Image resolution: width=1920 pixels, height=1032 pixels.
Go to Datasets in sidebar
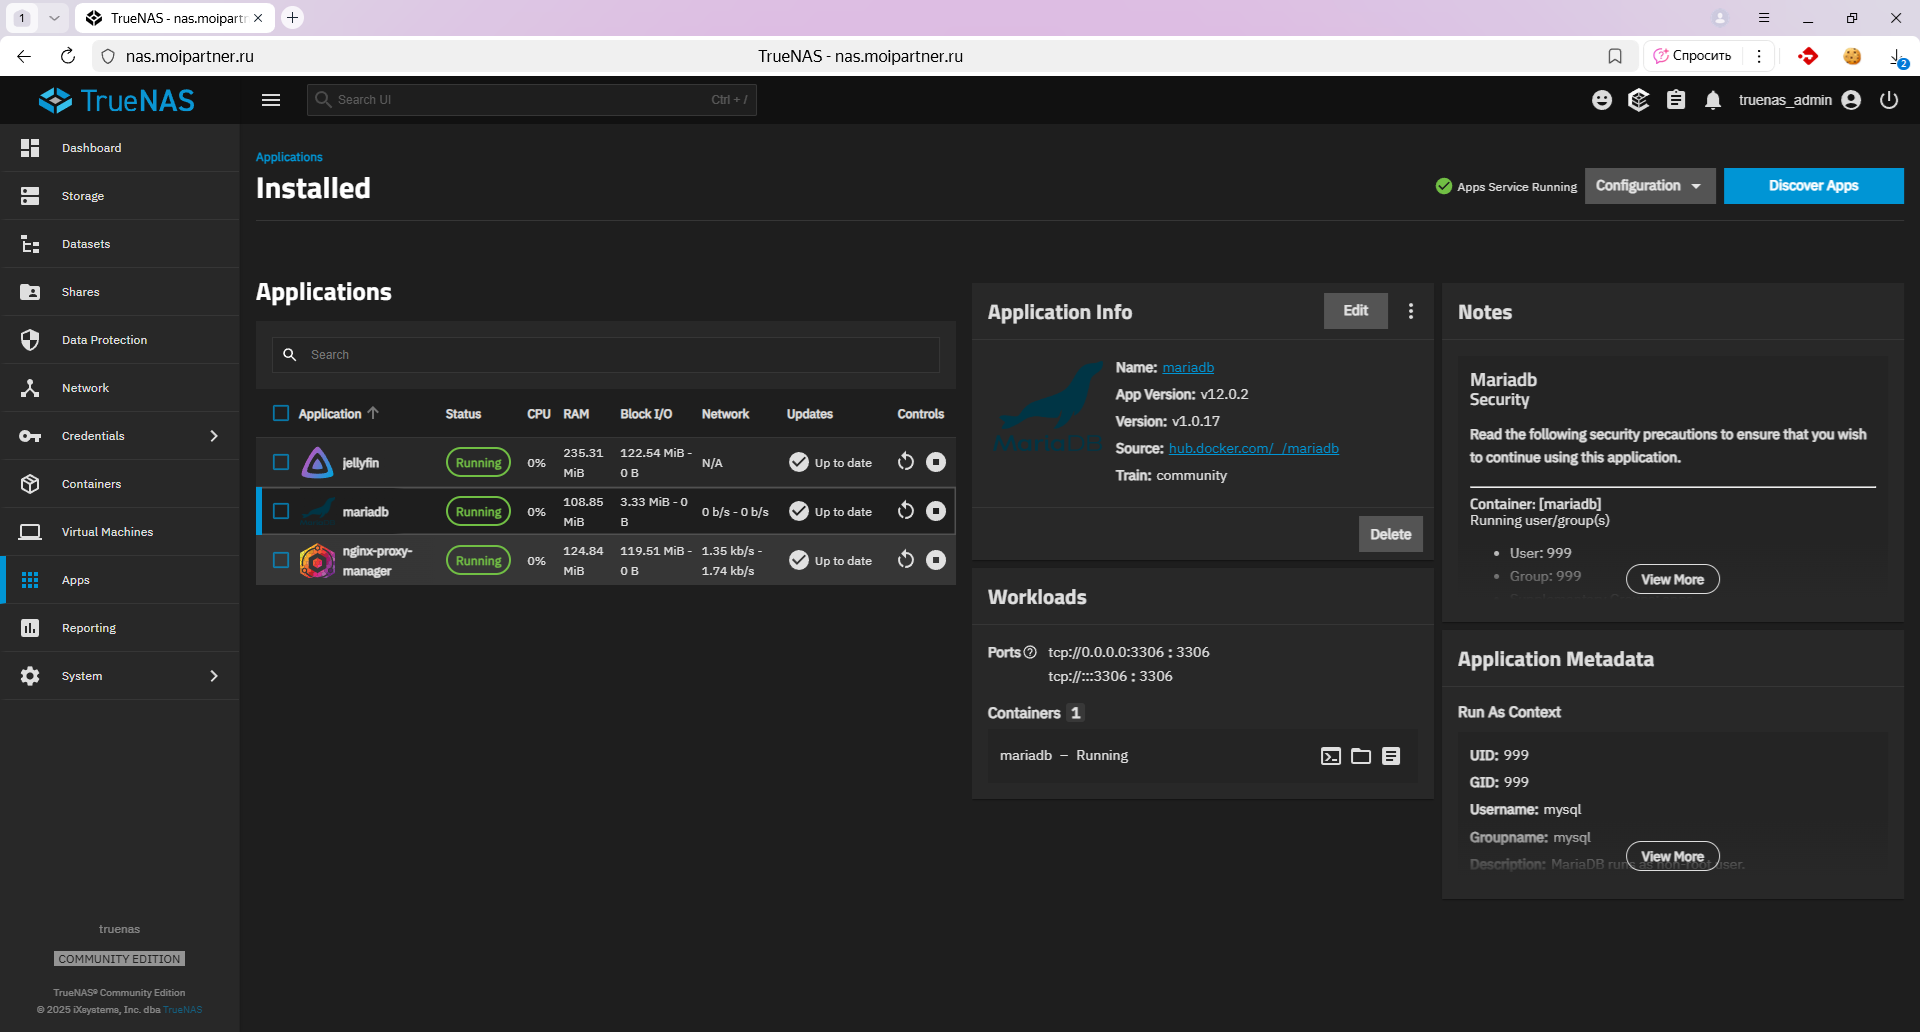86,244
